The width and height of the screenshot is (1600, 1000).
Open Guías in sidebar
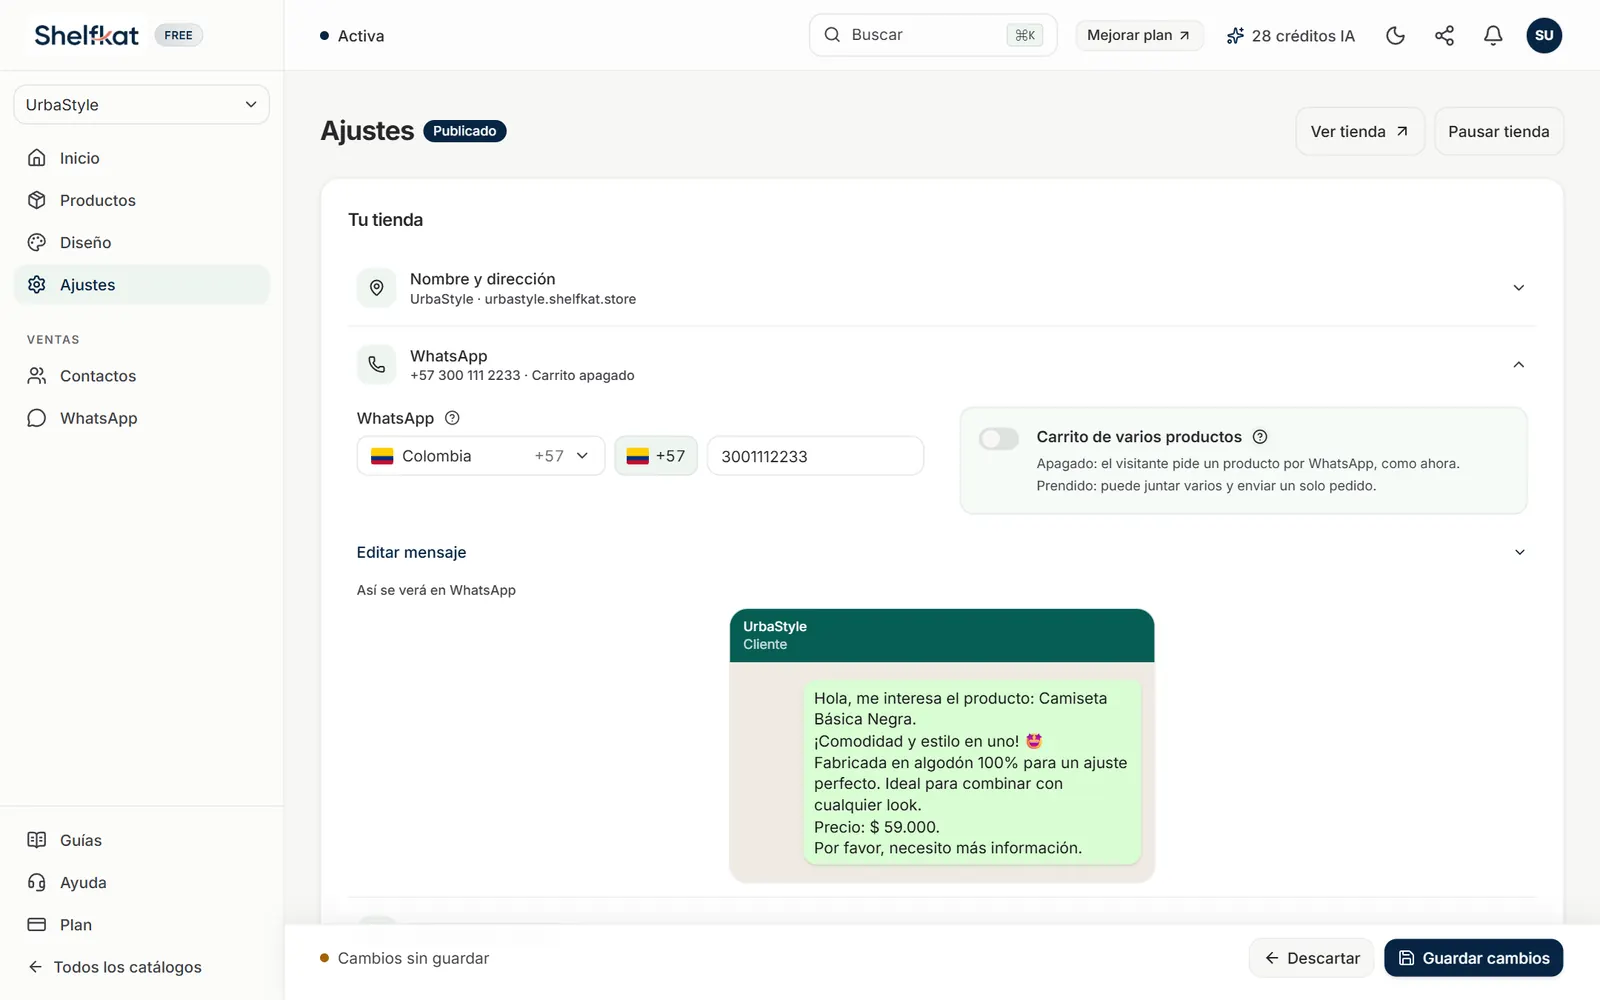[141, 840]
